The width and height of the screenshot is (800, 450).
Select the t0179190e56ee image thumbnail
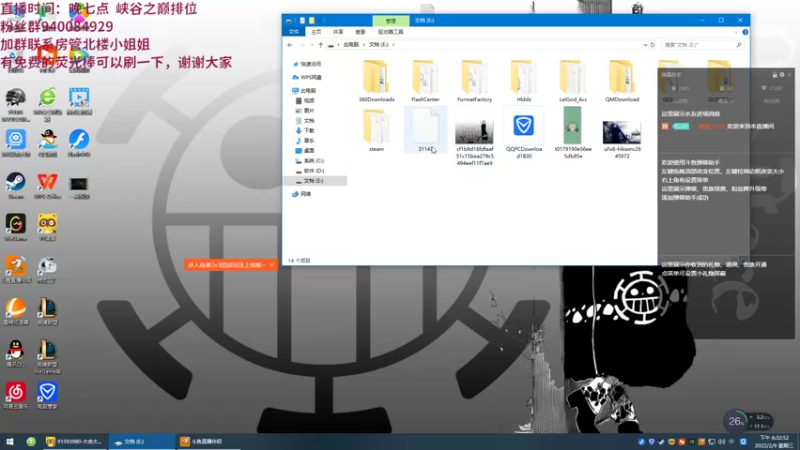point(572,134)
